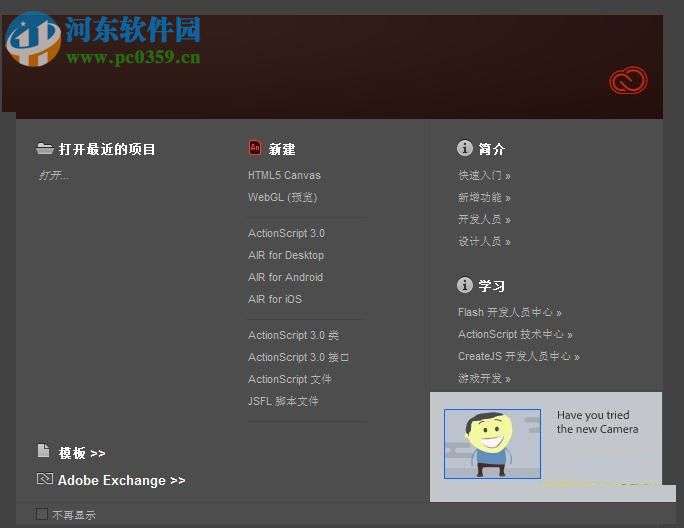Open the Flash 开发人员中心 link
Screen dimensions: 684x528
(510, 312)
